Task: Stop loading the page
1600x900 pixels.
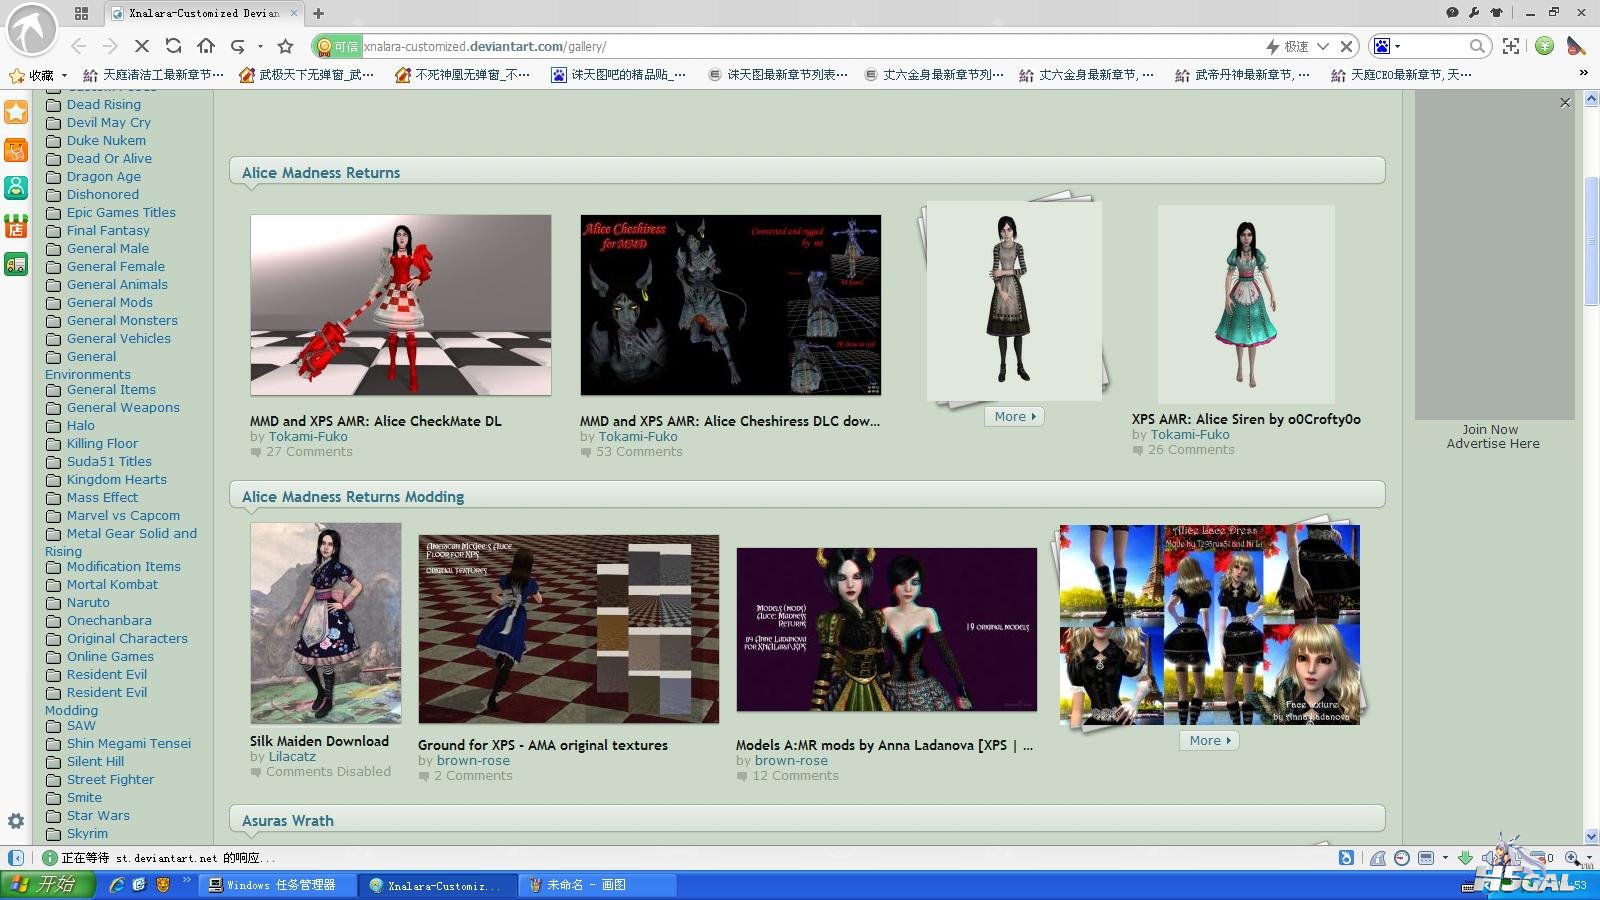Action: point(141,46)
